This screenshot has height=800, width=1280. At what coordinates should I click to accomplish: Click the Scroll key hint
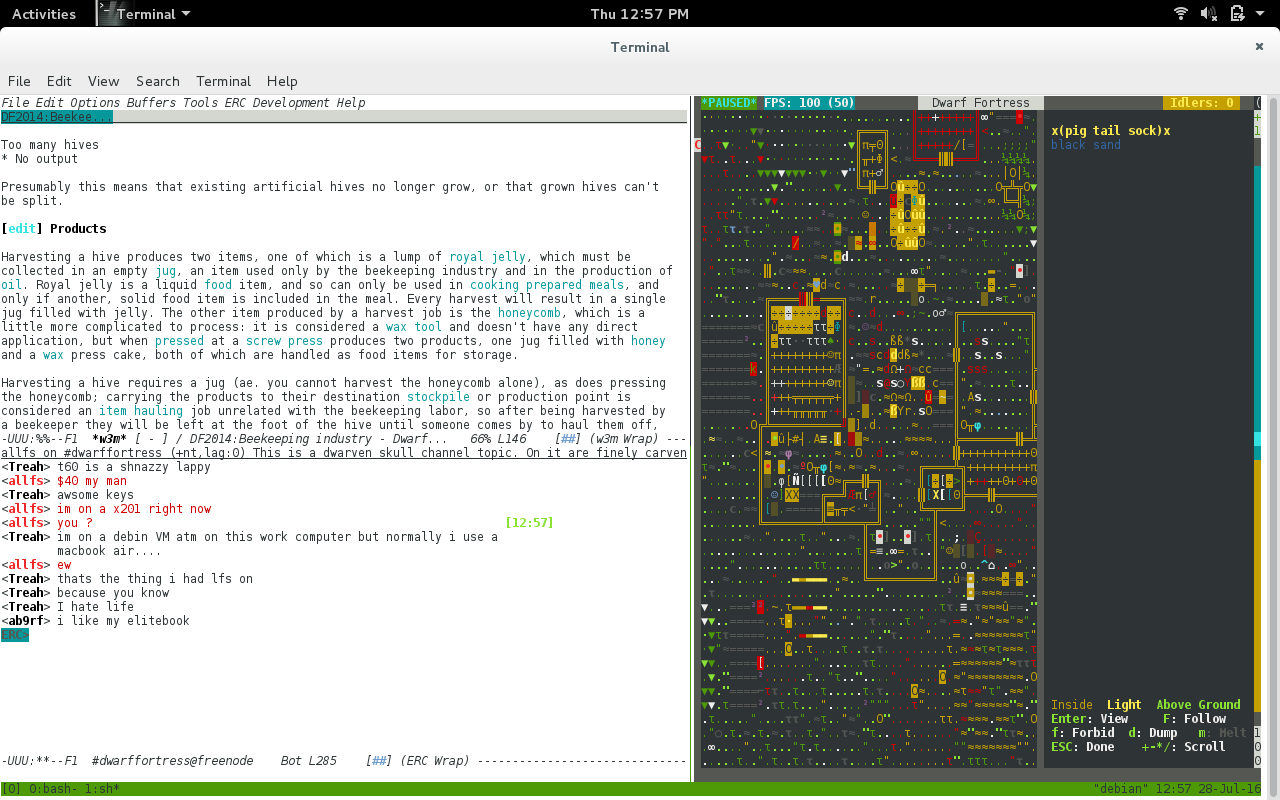1184,747
